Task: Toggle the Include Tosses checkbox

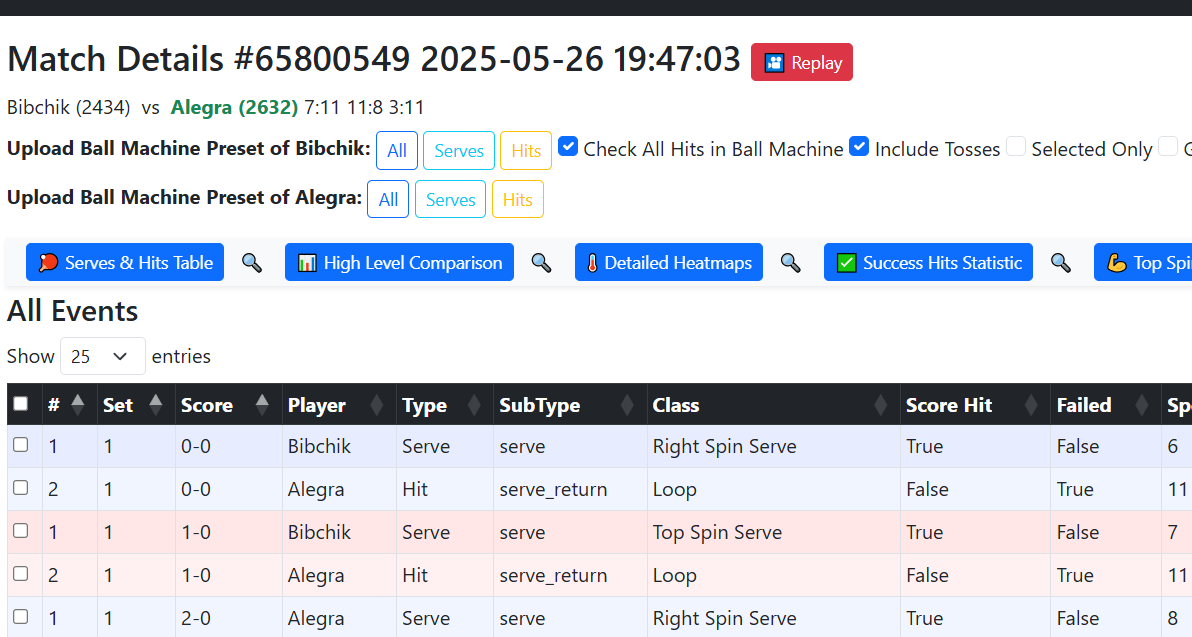Action: pos(859,147)
